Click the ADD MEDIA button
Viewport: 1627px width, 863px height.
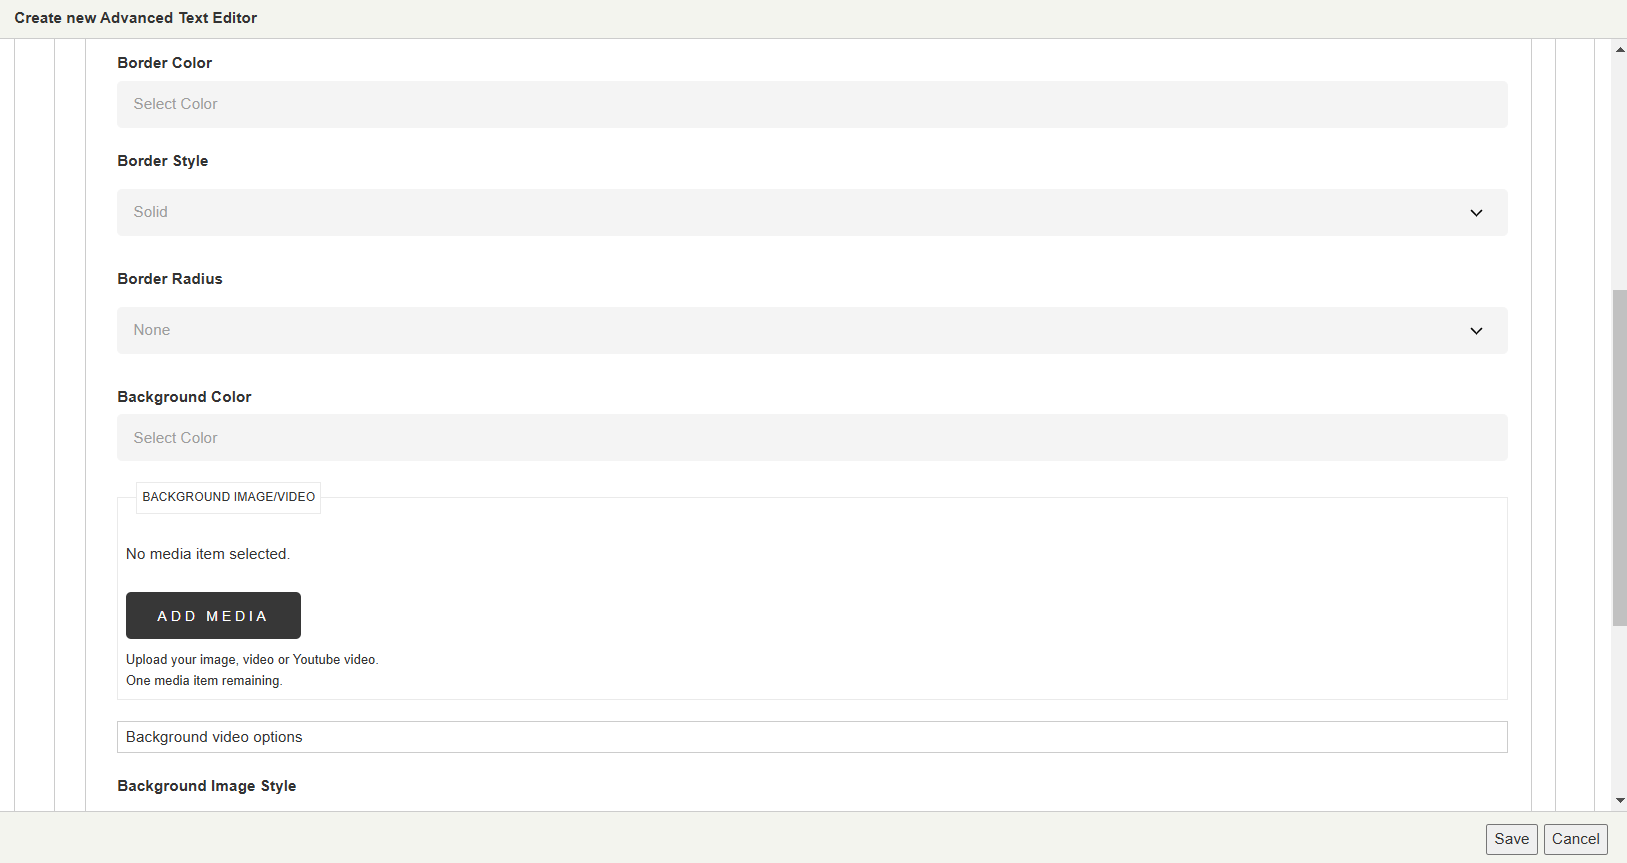pyautogui.click(x=213, y=615)
